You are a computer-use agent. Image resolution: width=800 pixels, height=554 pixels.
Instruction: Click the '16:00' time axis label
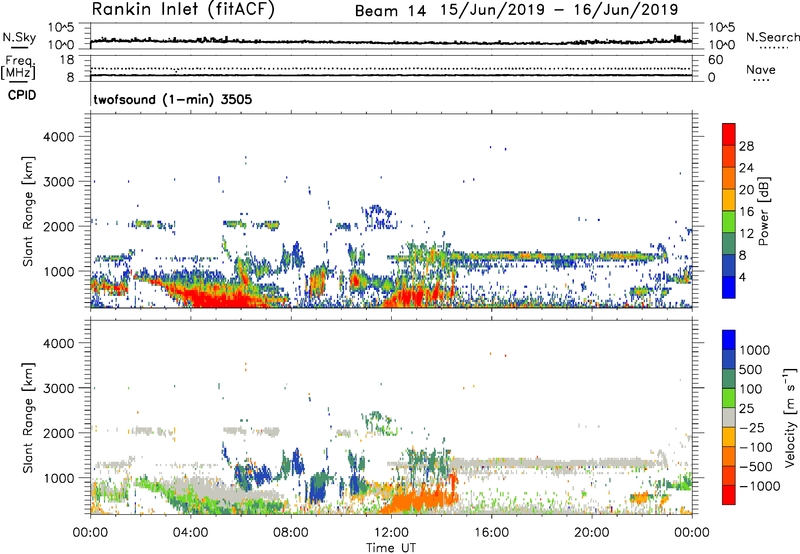[491, 533]
